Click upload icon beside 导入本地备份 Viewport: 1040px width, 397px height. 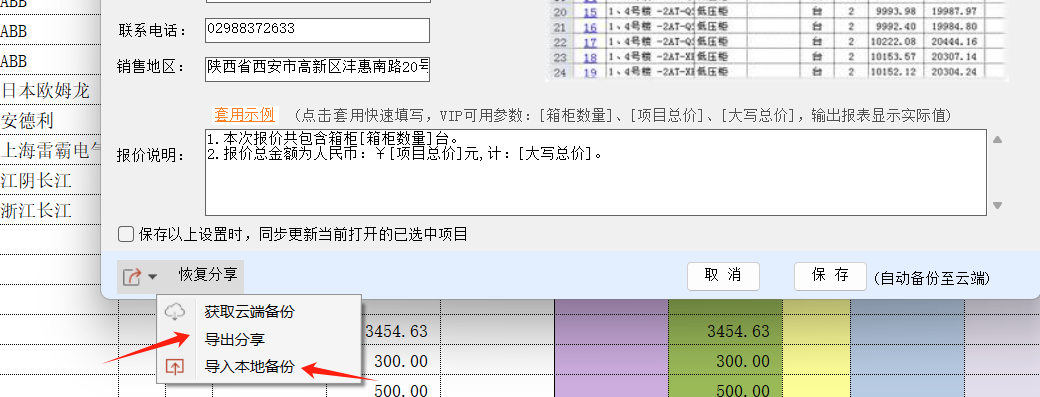pyautogui.click(x=174, y=367)
